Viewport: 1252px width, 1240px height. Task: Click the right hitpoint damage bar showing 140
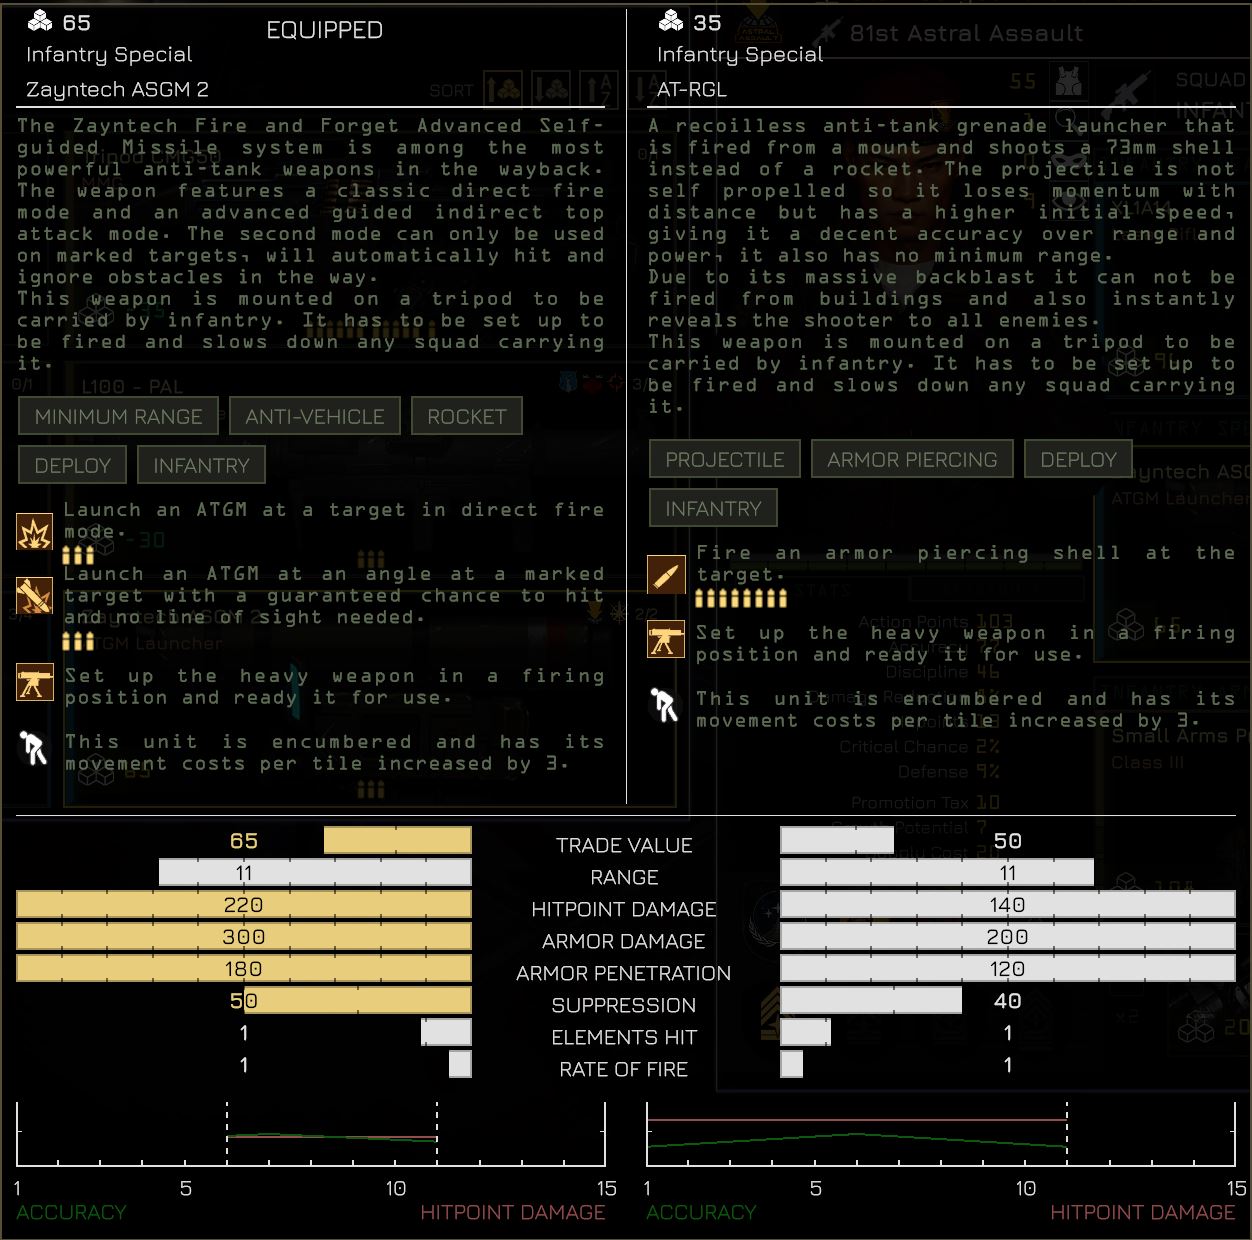(x=1007, y=904)
